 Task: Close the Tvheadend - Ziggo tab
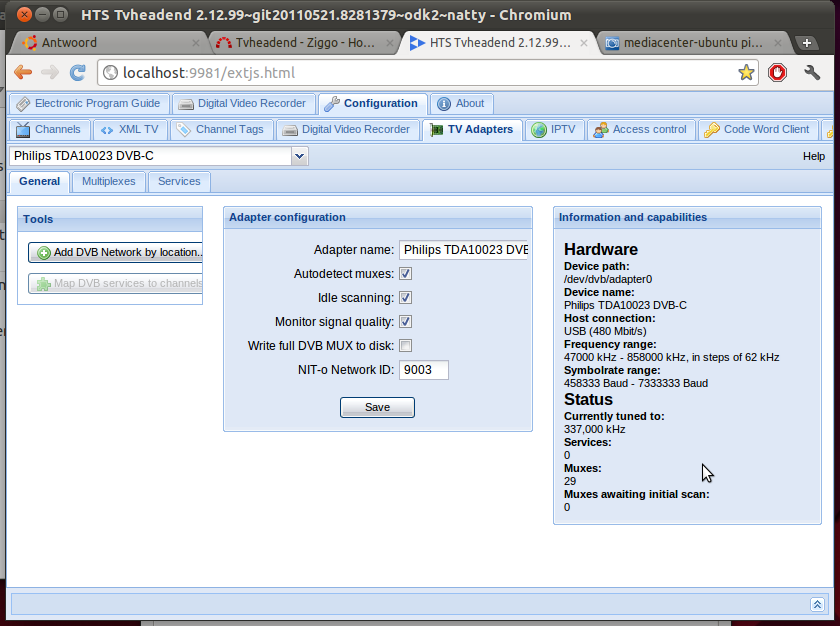pyautogui.click(x=390, y=43)
